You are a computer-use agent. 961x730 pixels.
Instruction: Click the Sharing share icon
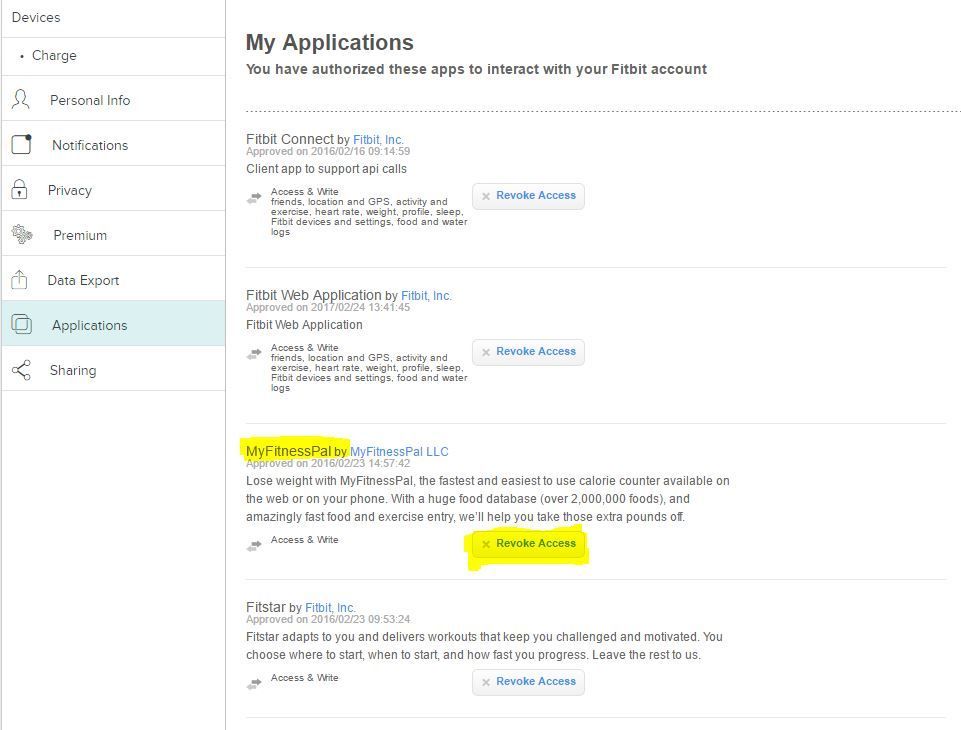point(21,370)
